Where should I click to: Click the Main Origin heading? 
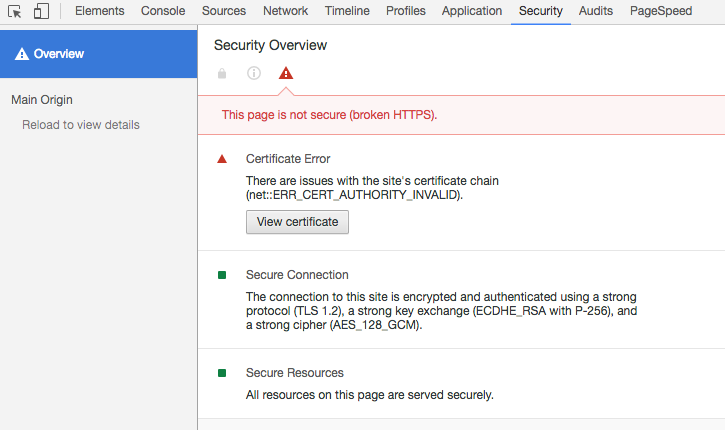tap(42, 100)
